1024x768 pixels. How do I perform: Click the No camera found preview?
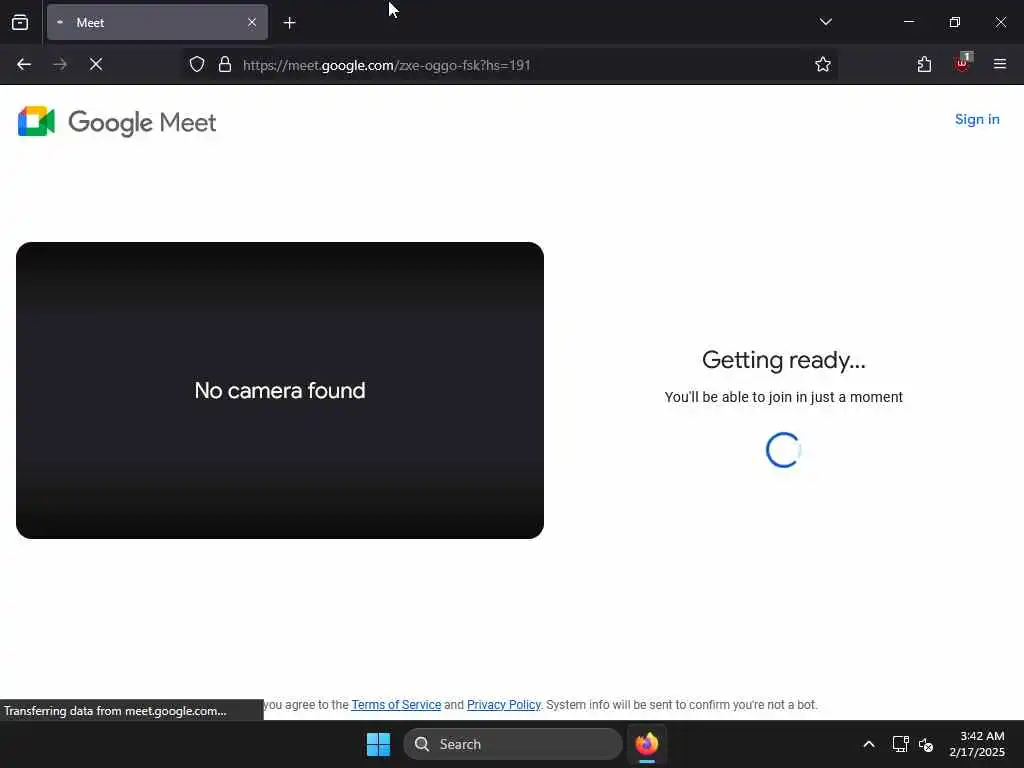click(280, 391)
